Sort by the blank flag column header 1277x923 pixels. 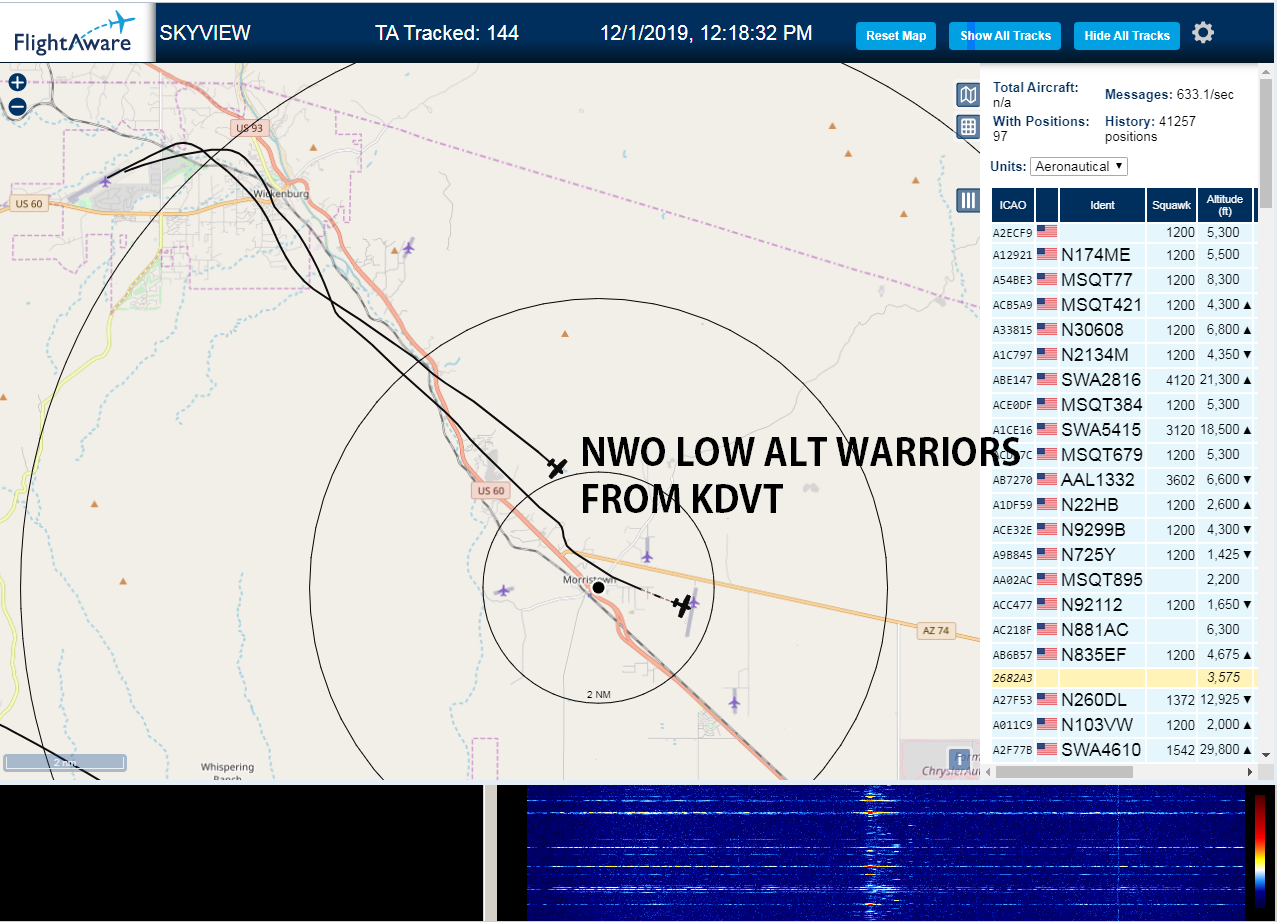point(1047,205)
